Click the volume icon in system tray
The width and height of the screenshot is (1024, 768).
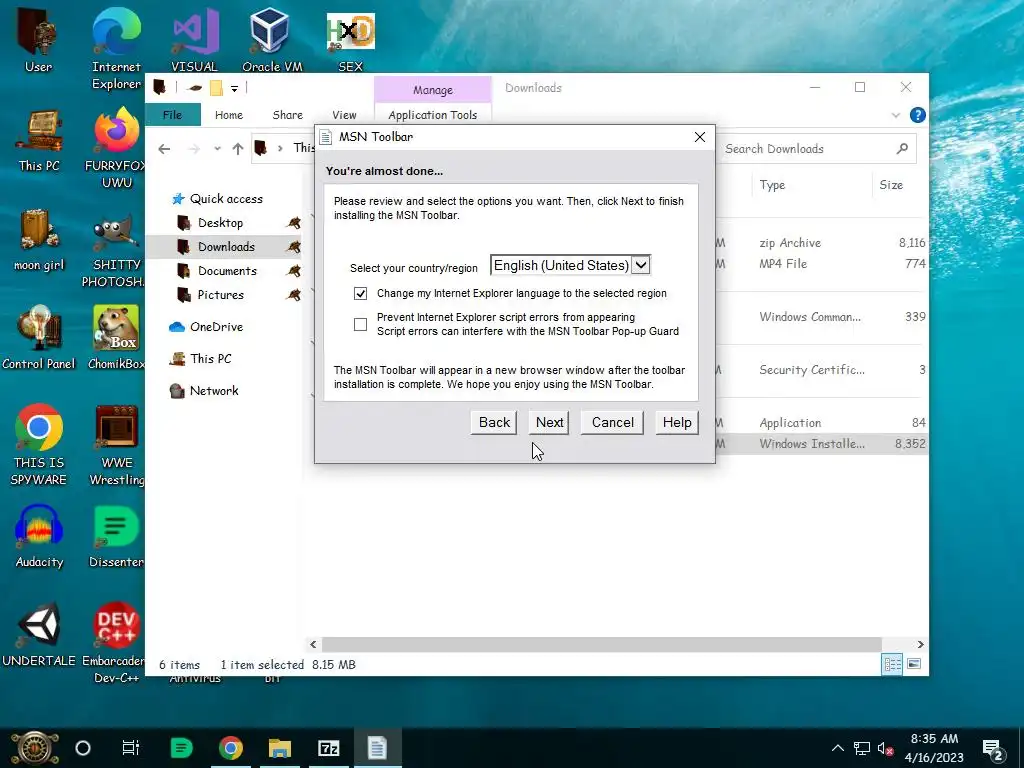click(885, 748)
